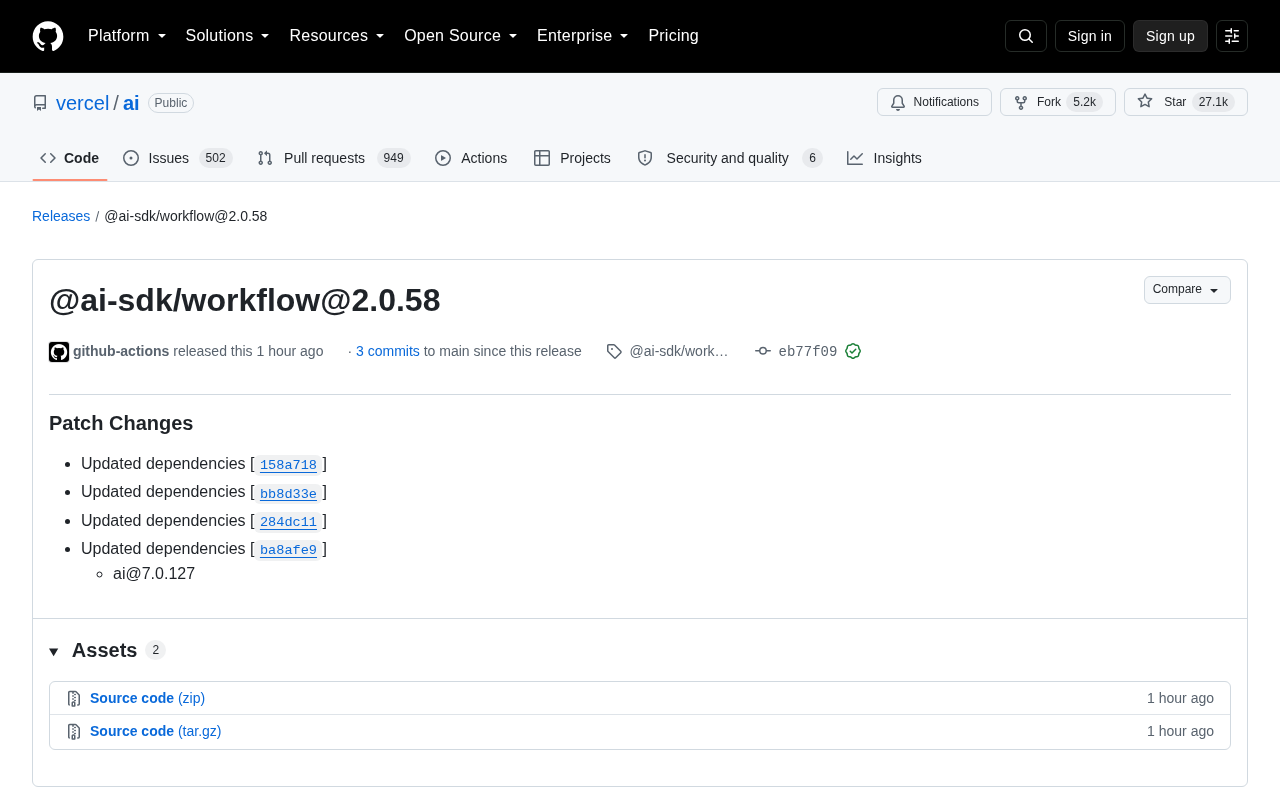Go to the Releases breadcrumb link
The width and height of the screenshot is (1280, 800).
61,216
